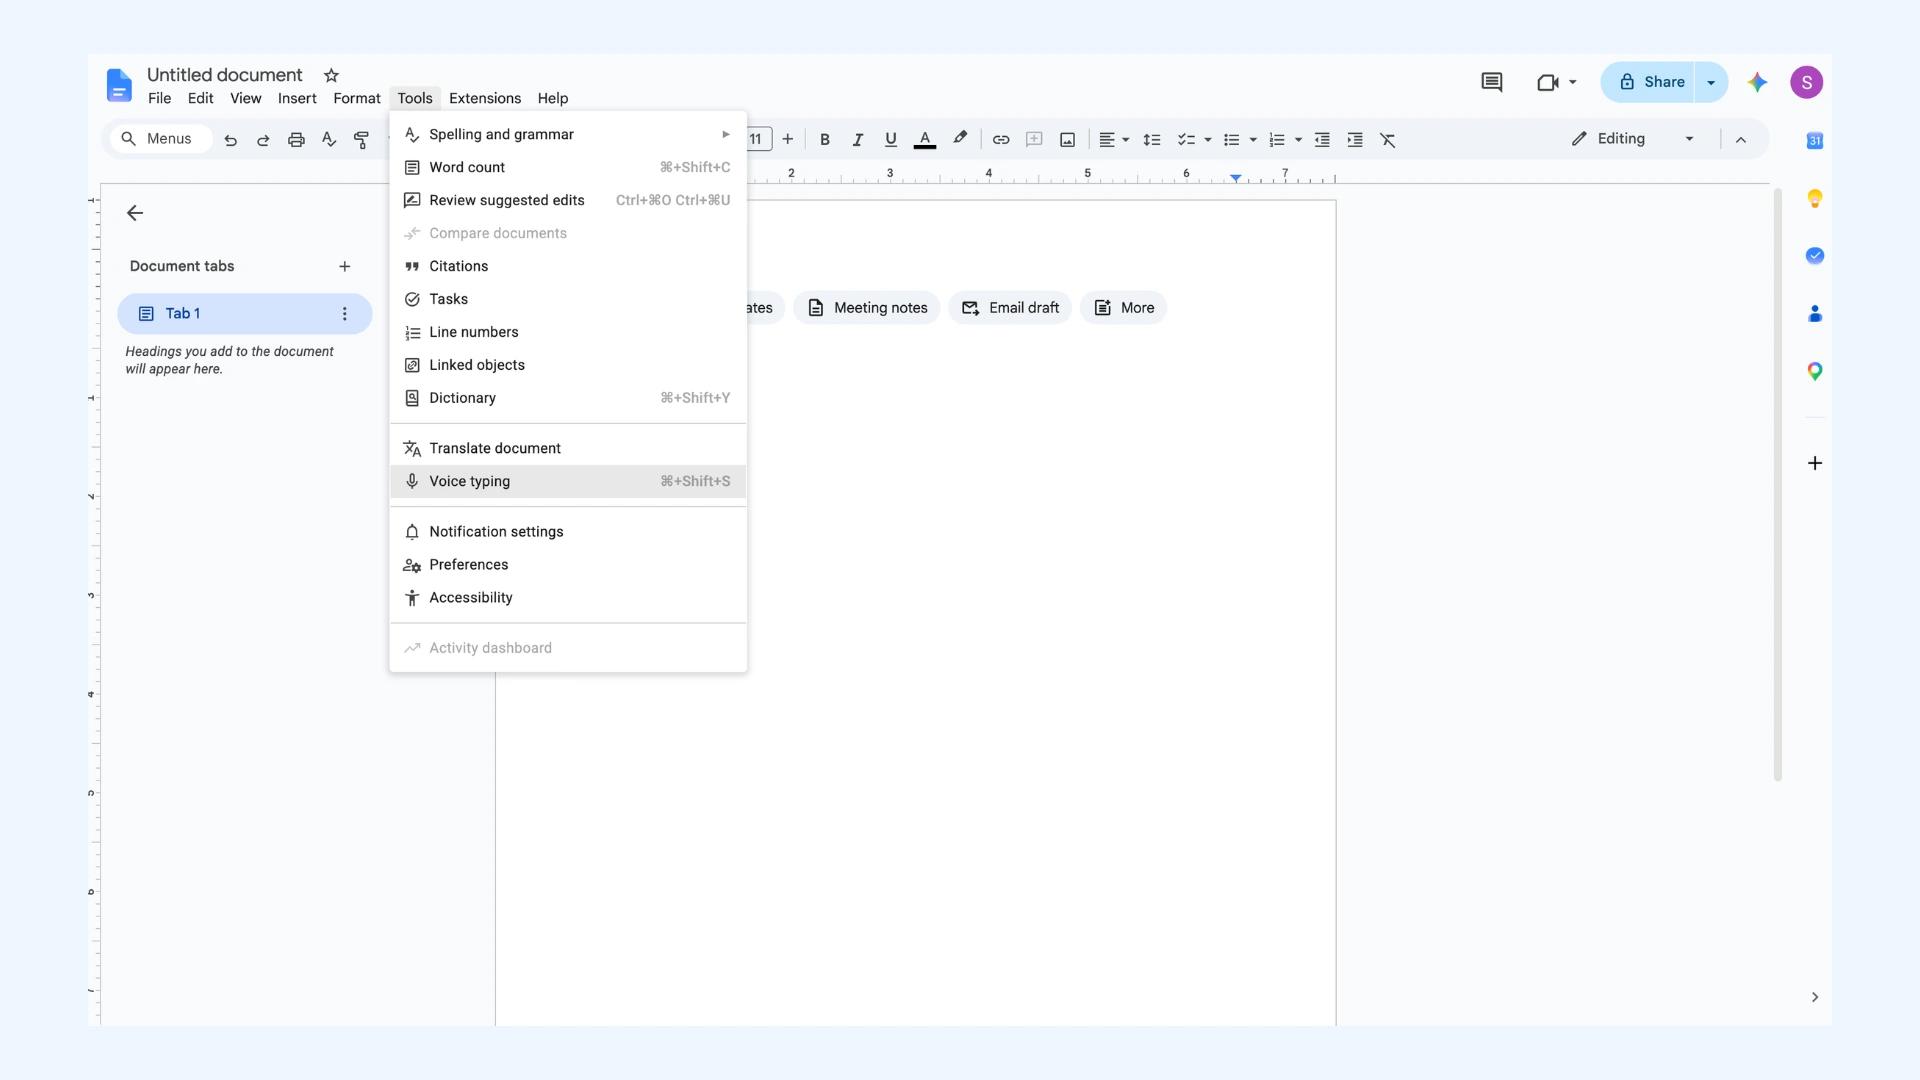The width and height of the screenshot is (1920, 1080).
Task: Open Google Keep side panel icon
Action: tap(1815, 198)
